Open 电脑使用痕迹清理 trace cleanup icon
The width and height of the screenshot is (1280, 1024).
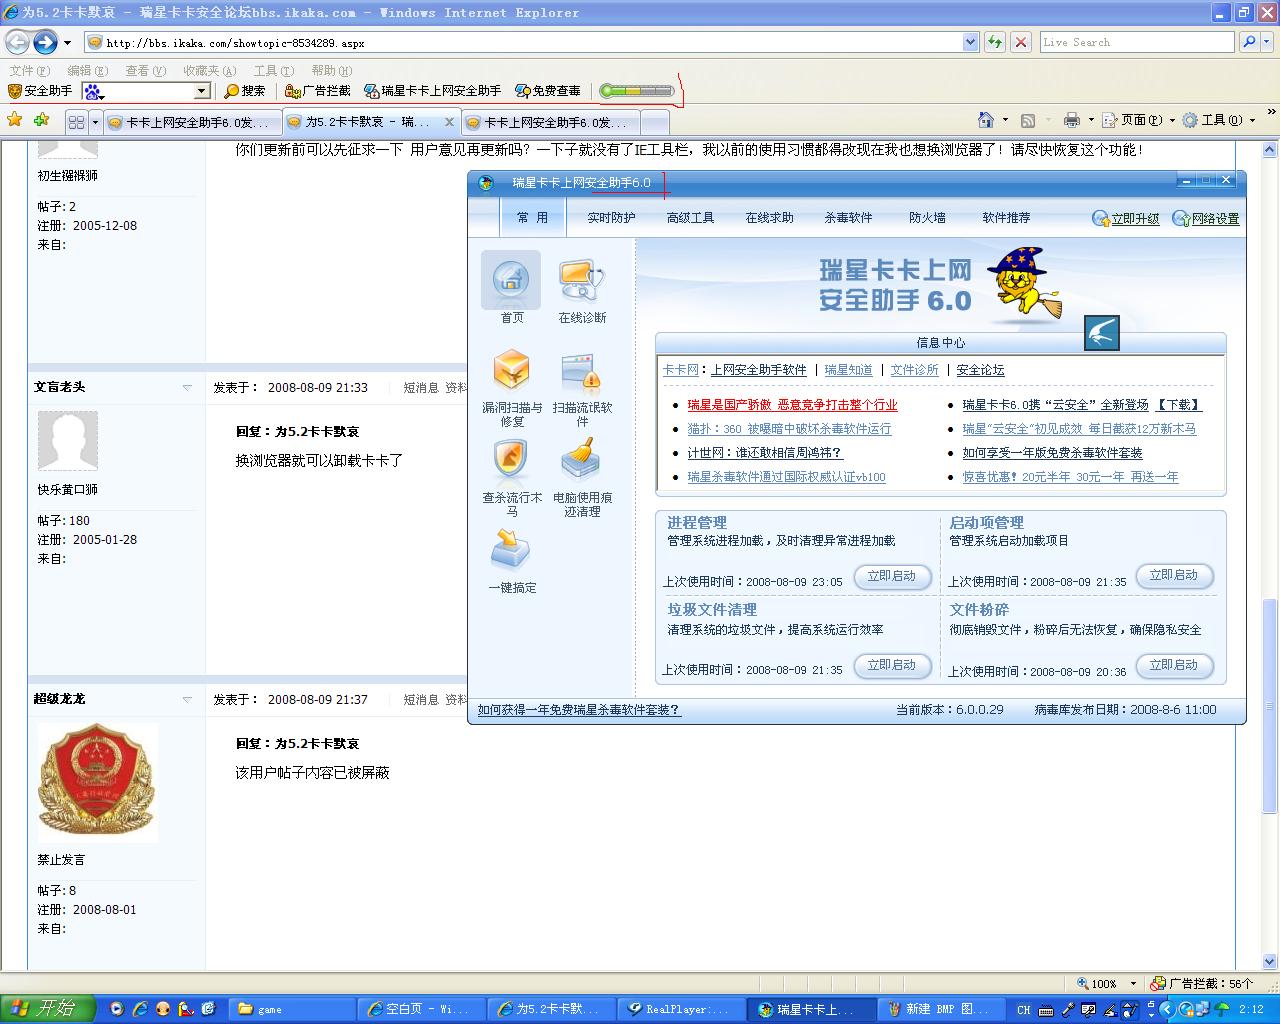click(582, 478)
